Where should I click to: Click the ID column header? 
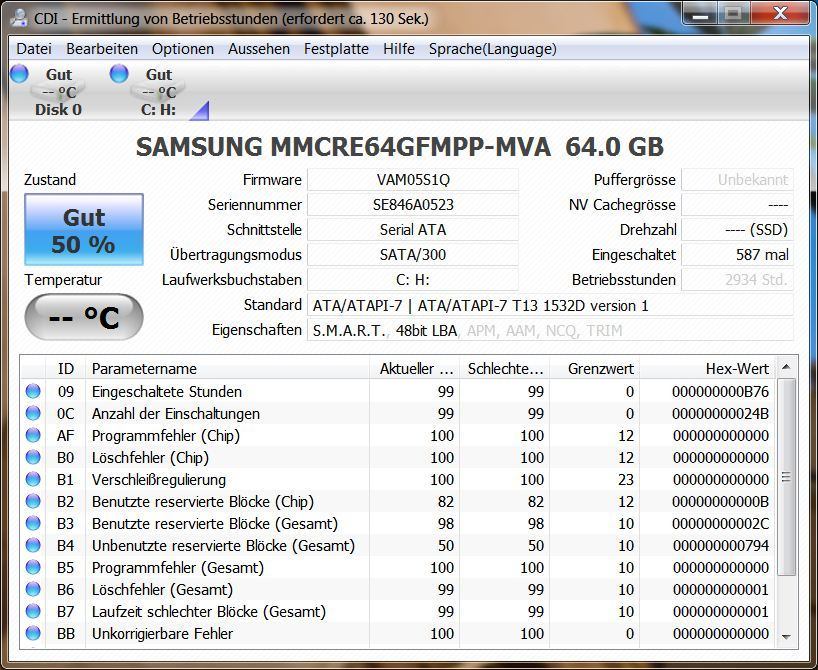pos(66,368)
